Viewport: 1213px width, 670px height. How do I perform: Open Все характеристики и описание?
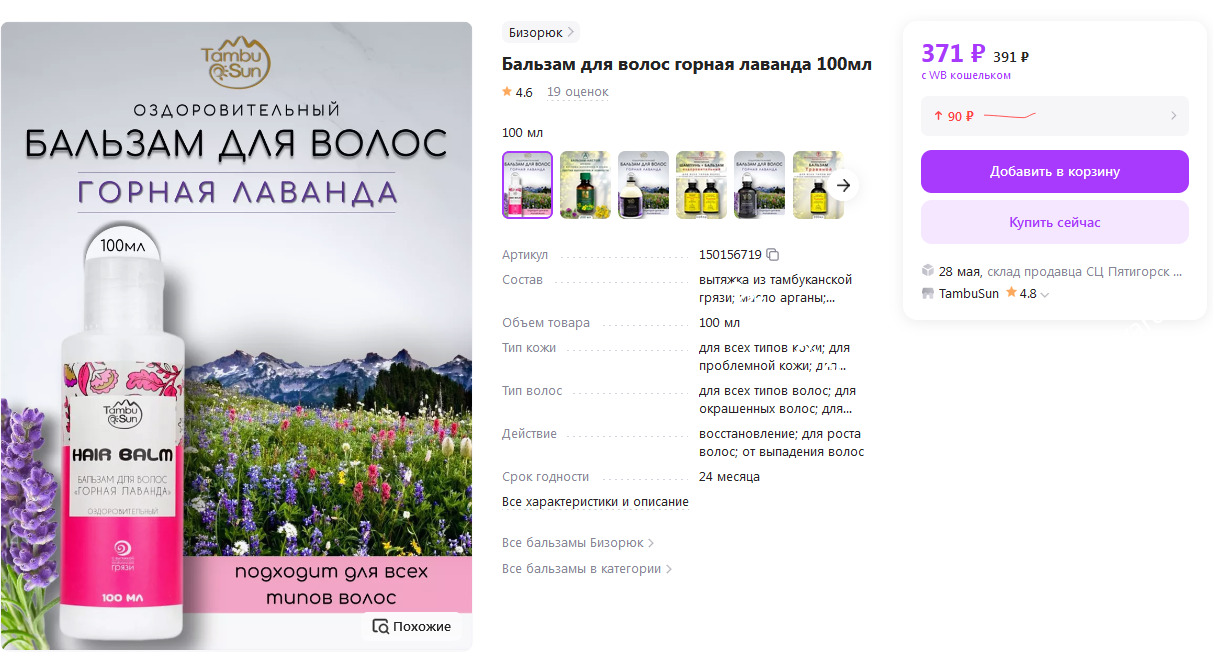(x=595, y=502)
